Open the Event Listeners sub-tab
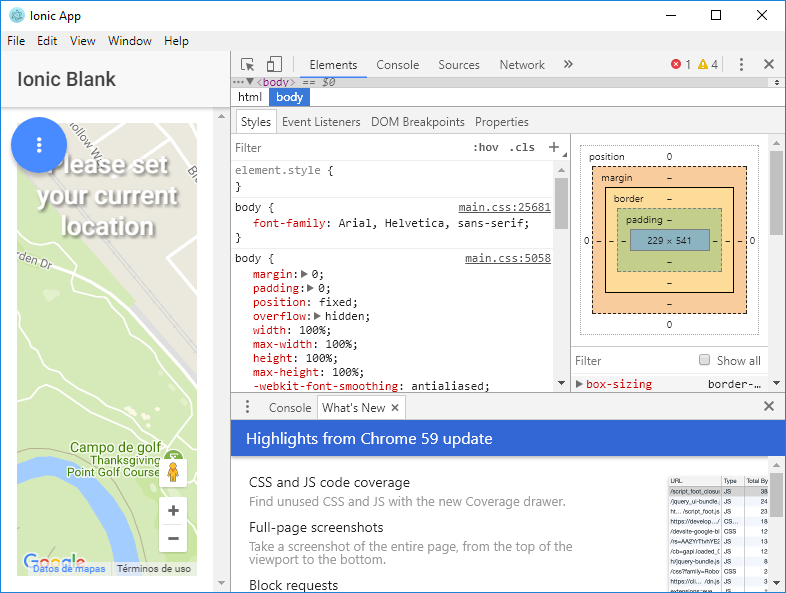This screenshot has width=786, height=593. point(321,122)
